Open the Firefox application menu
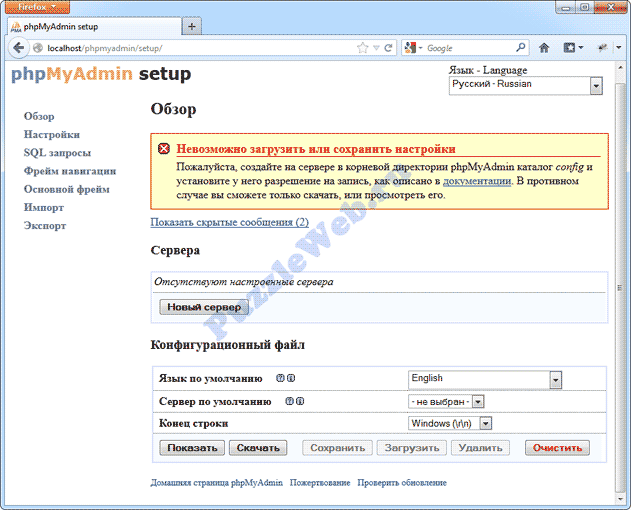This screenshot has height=510, width=631. (37, 7)
